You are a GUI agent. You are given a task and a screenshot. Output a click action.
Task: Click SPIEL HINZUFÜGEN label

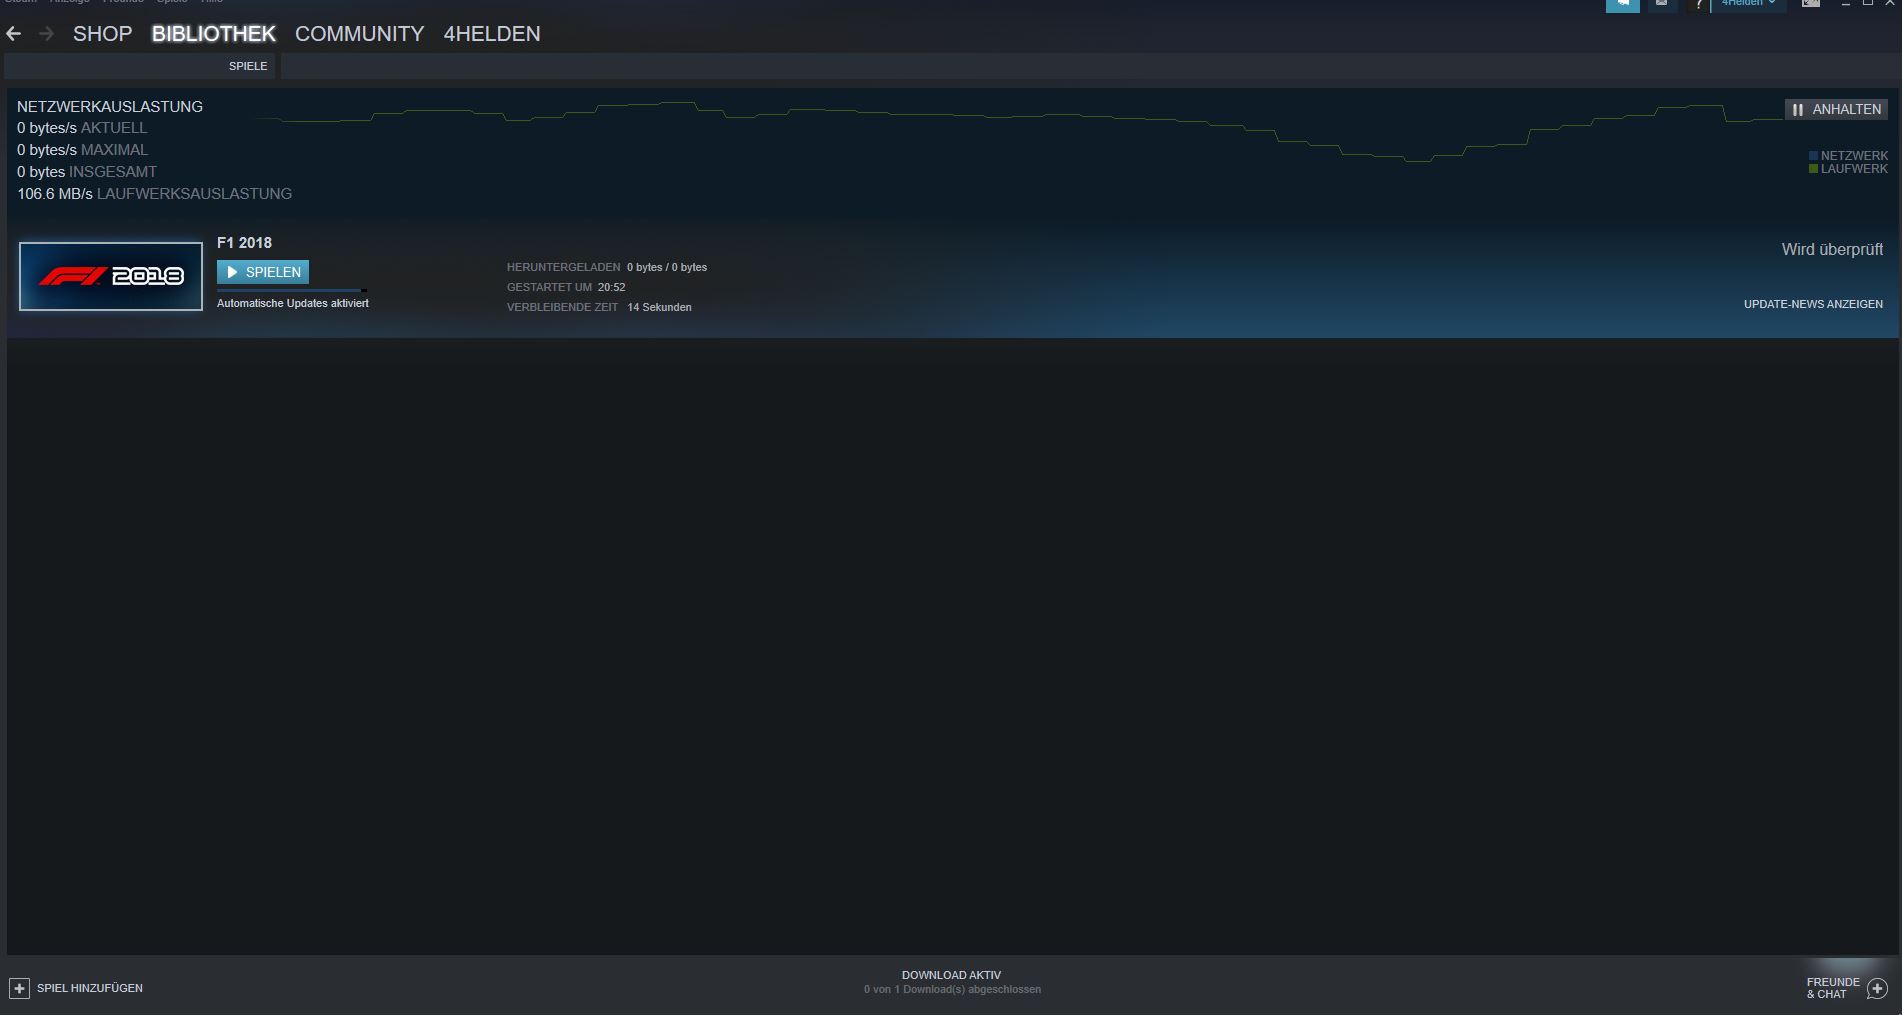coord(90,988)
